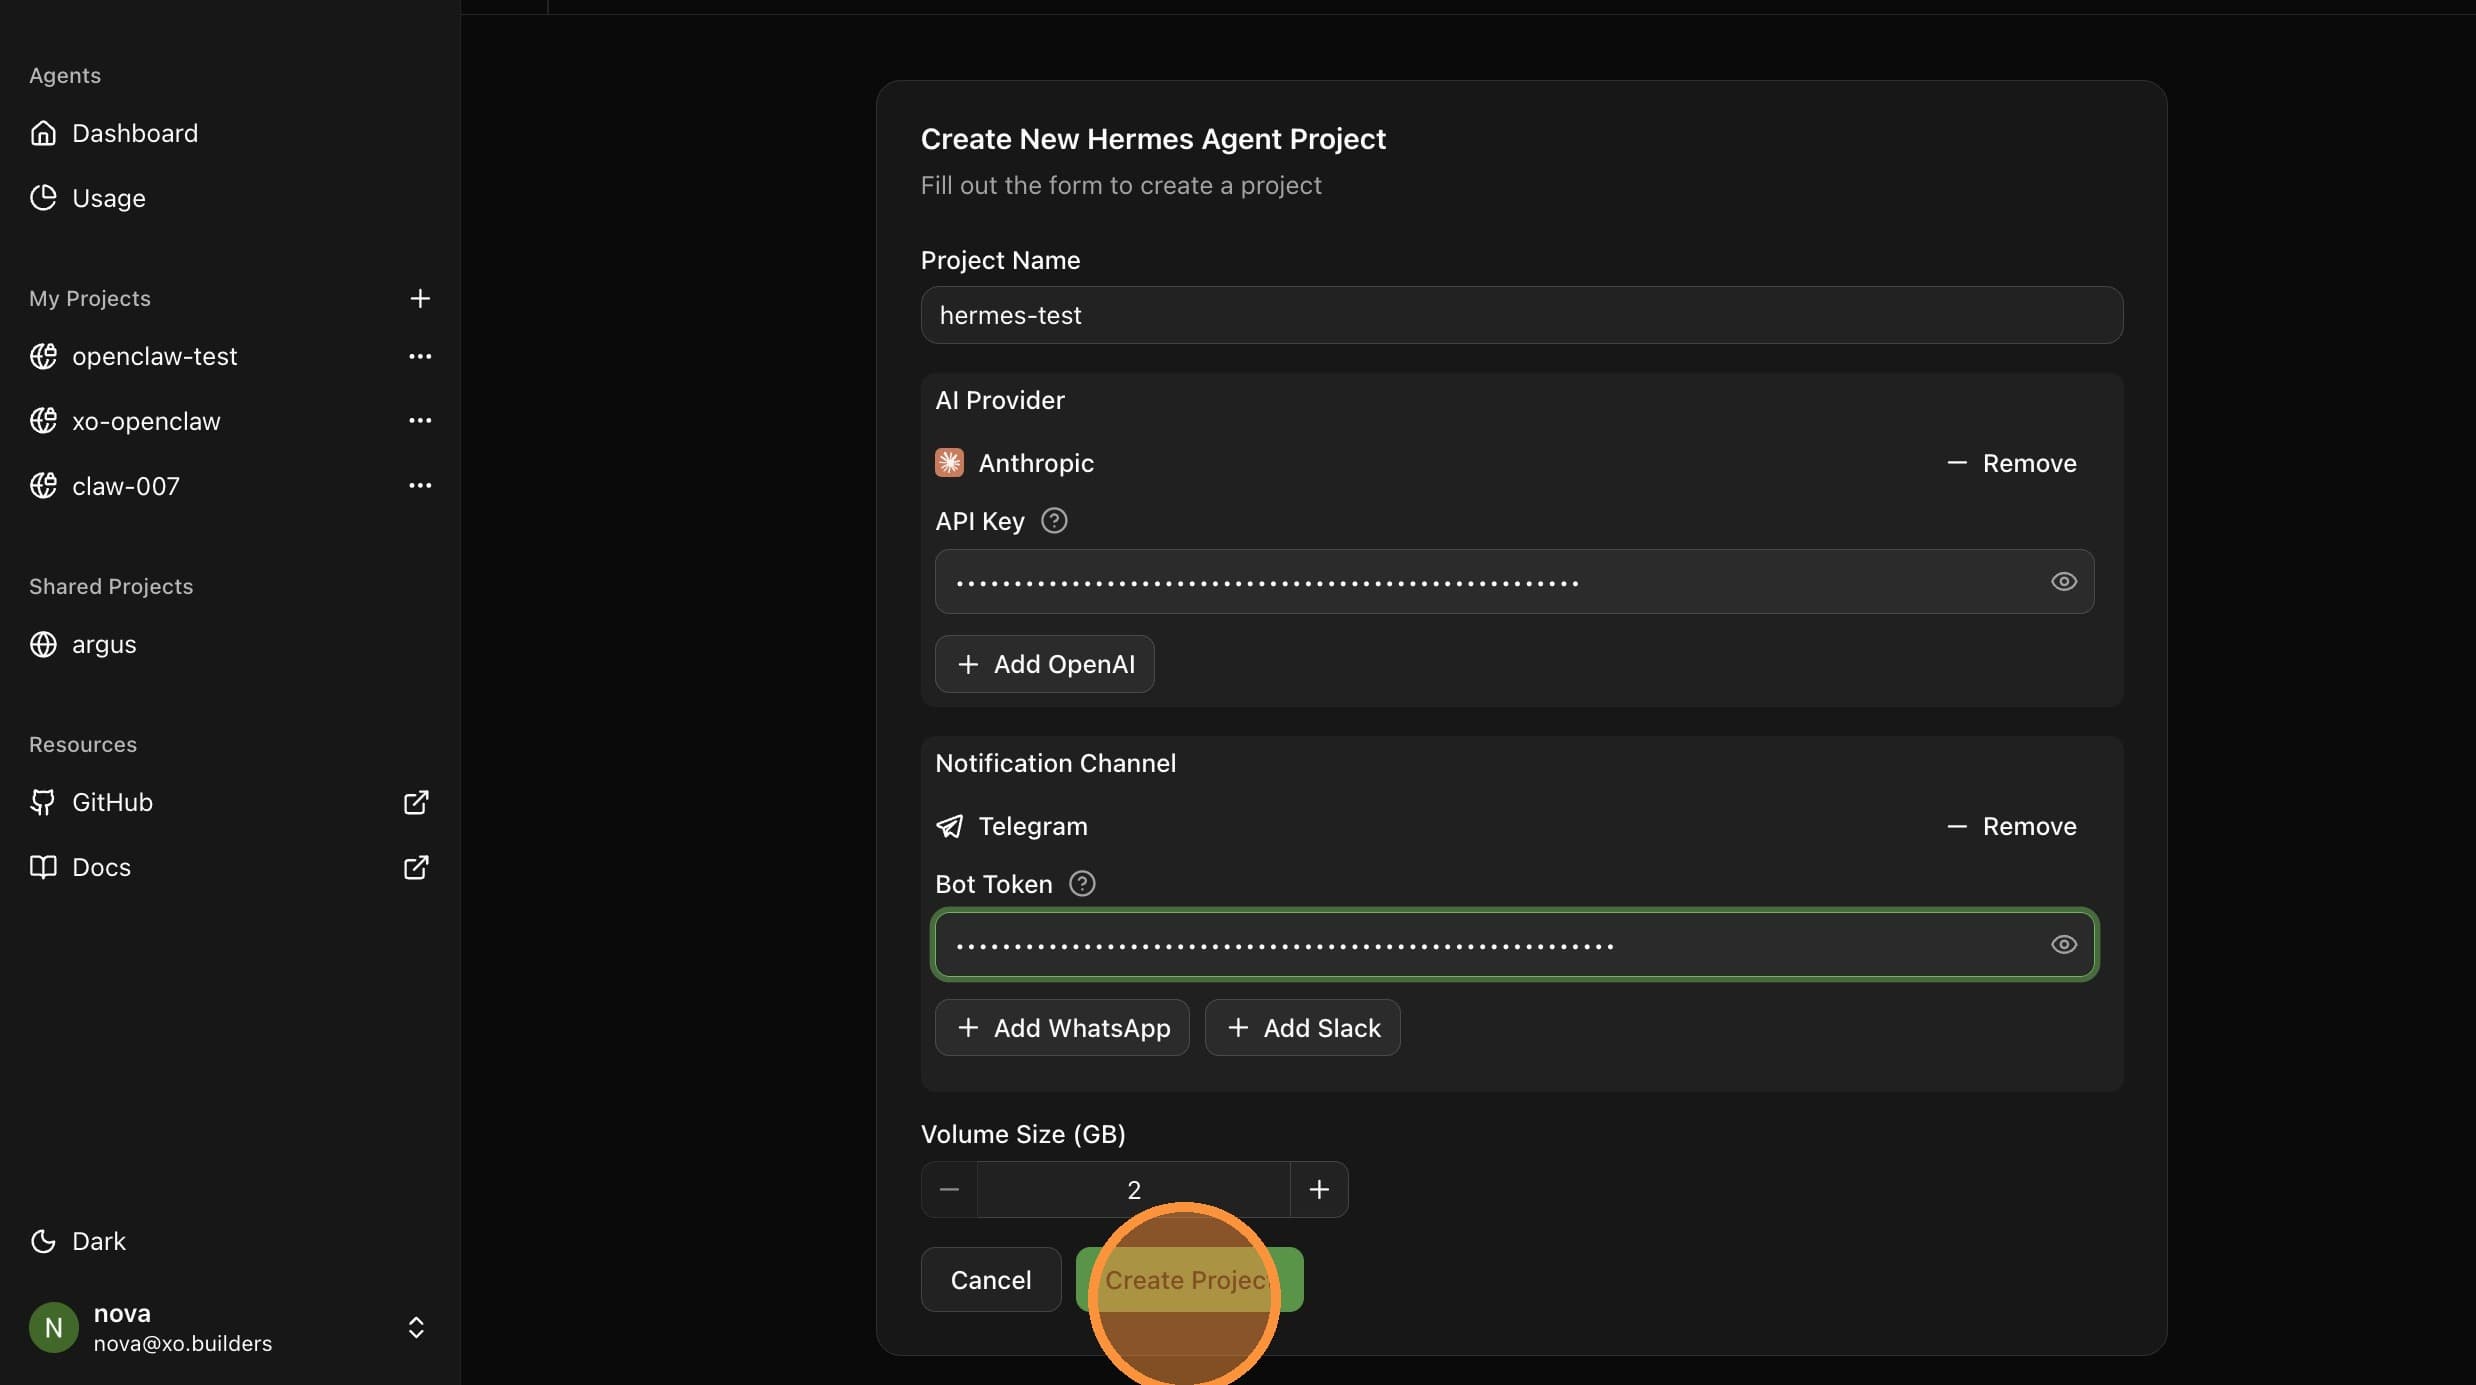Reveal the Bot Token with the eye icon
Viewport: 2476px width, 1385px height.
point(2064,944)
